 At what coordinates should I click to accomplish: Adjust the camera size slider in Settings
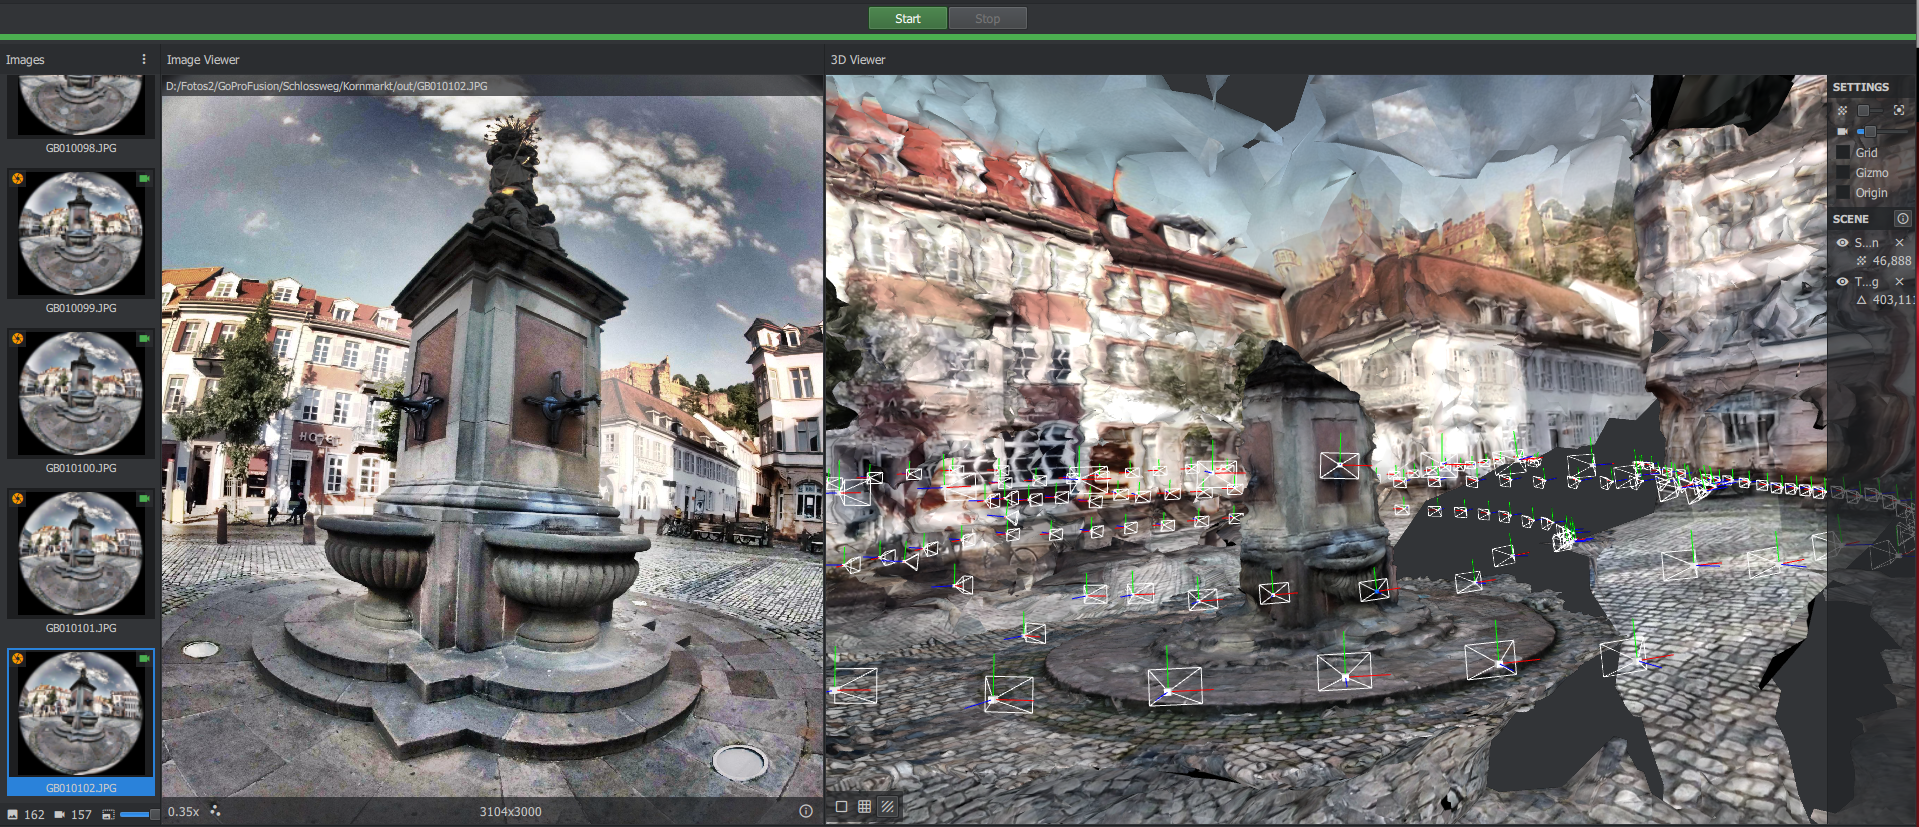pos(1882,131)
